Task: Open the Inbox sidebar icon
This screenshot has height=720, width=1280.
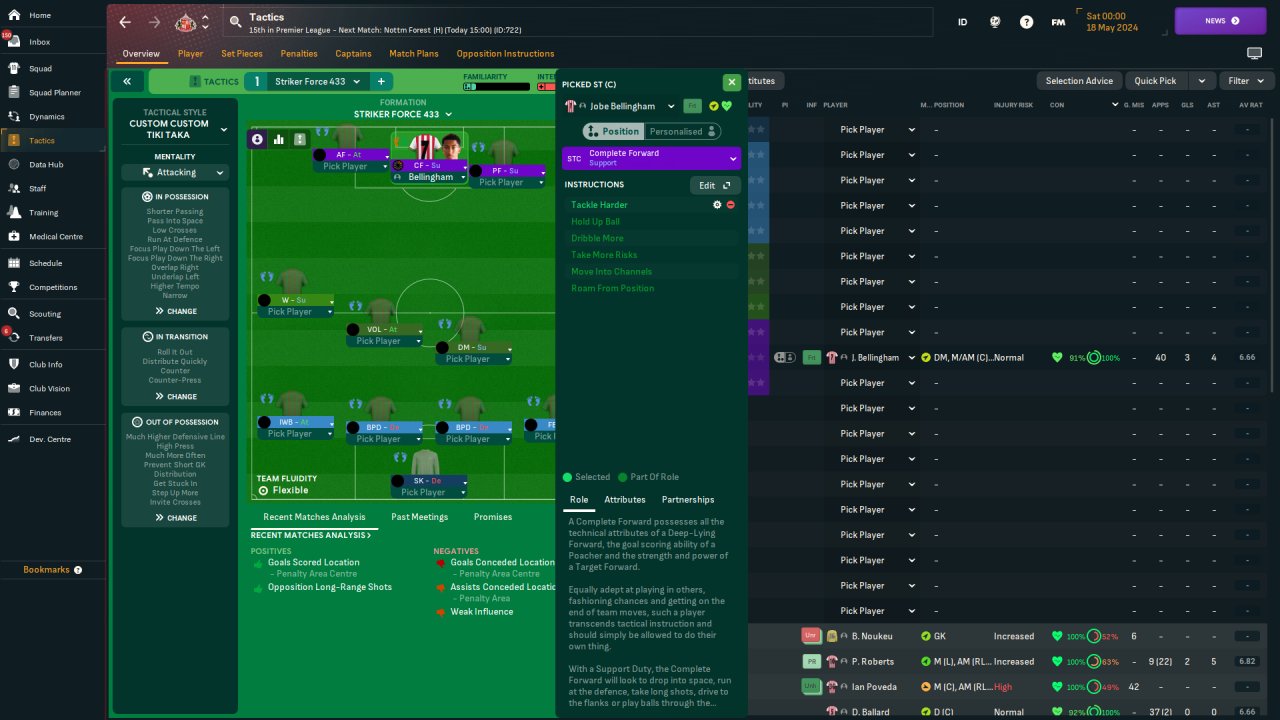Action: coord(15,42)
